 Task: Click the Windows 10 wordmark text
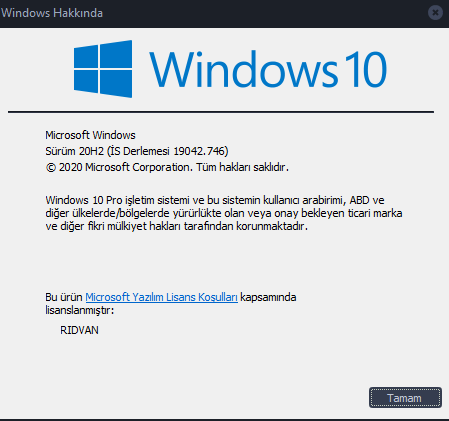tap(268, 69)
